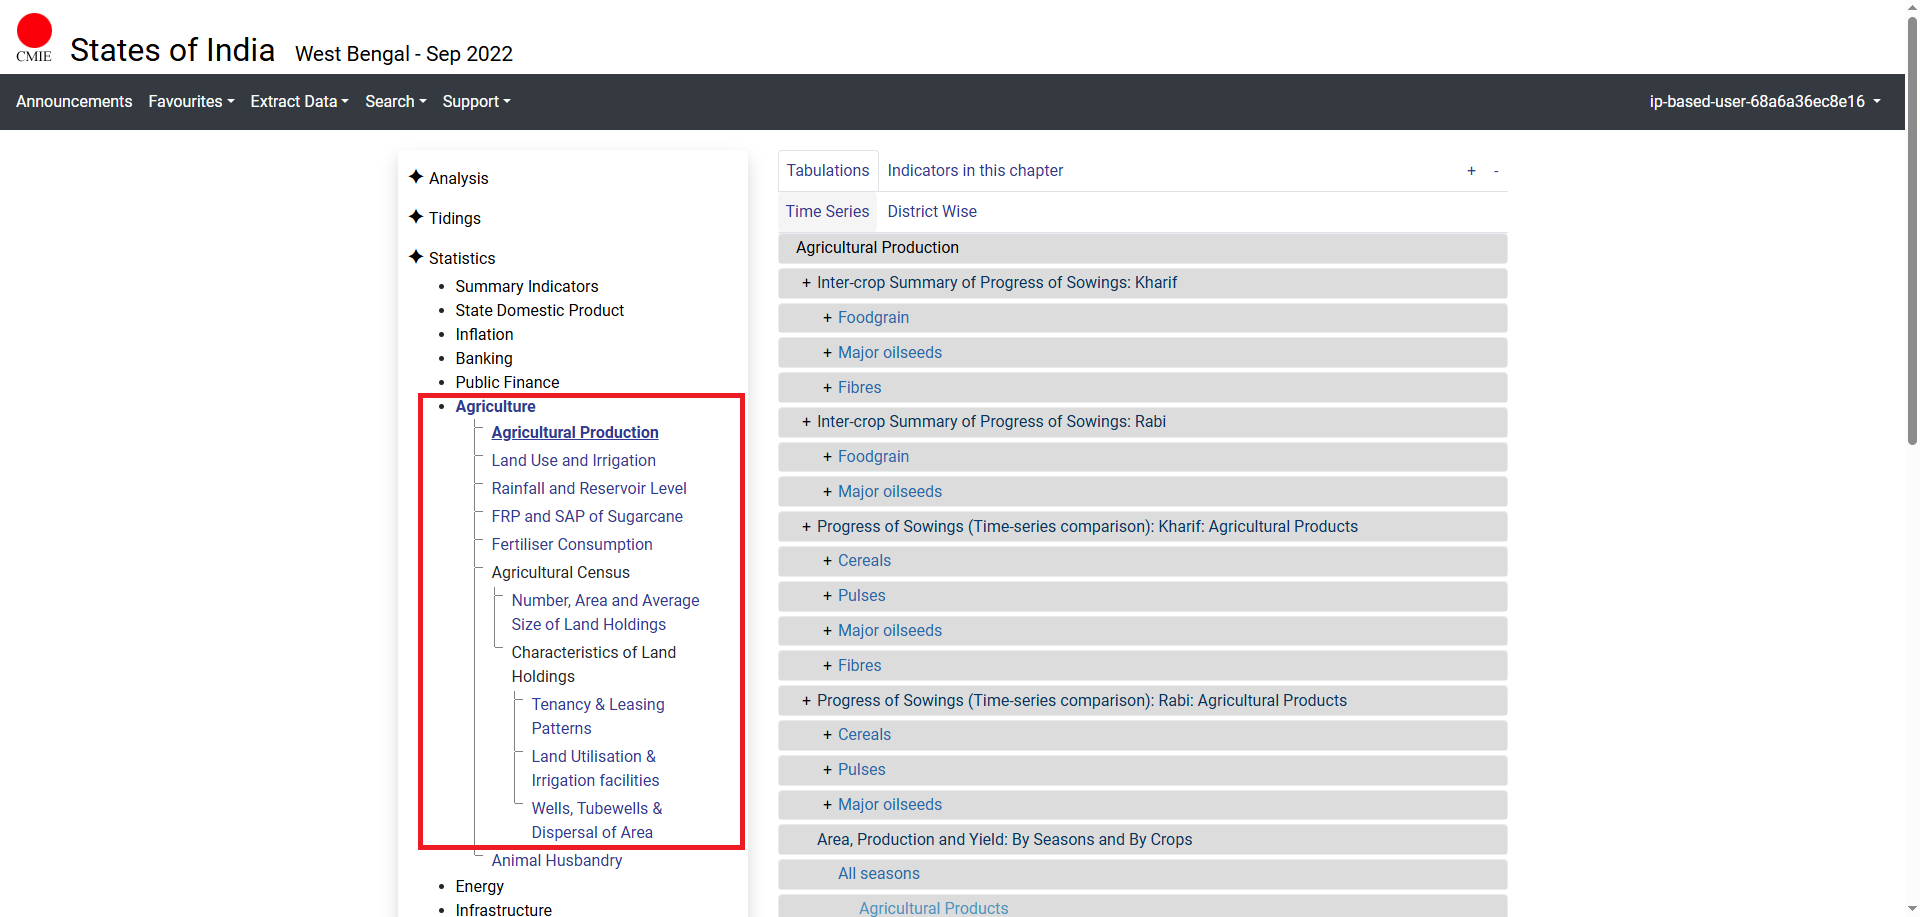The width and height of the screenshot is (1920, 917).
Task: Select Animal Husbandry in the sidebar tree
Action: 556,860
